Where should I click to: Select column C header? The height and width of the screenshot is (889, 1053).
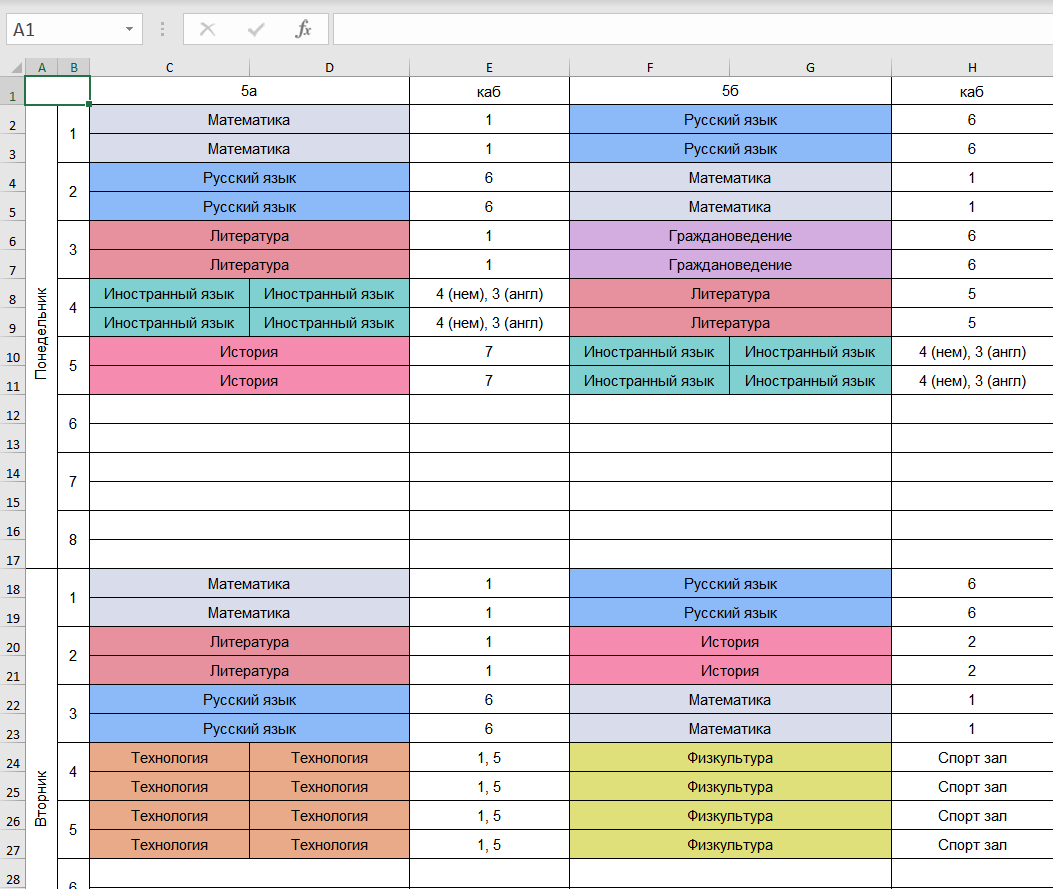point(169,67)
